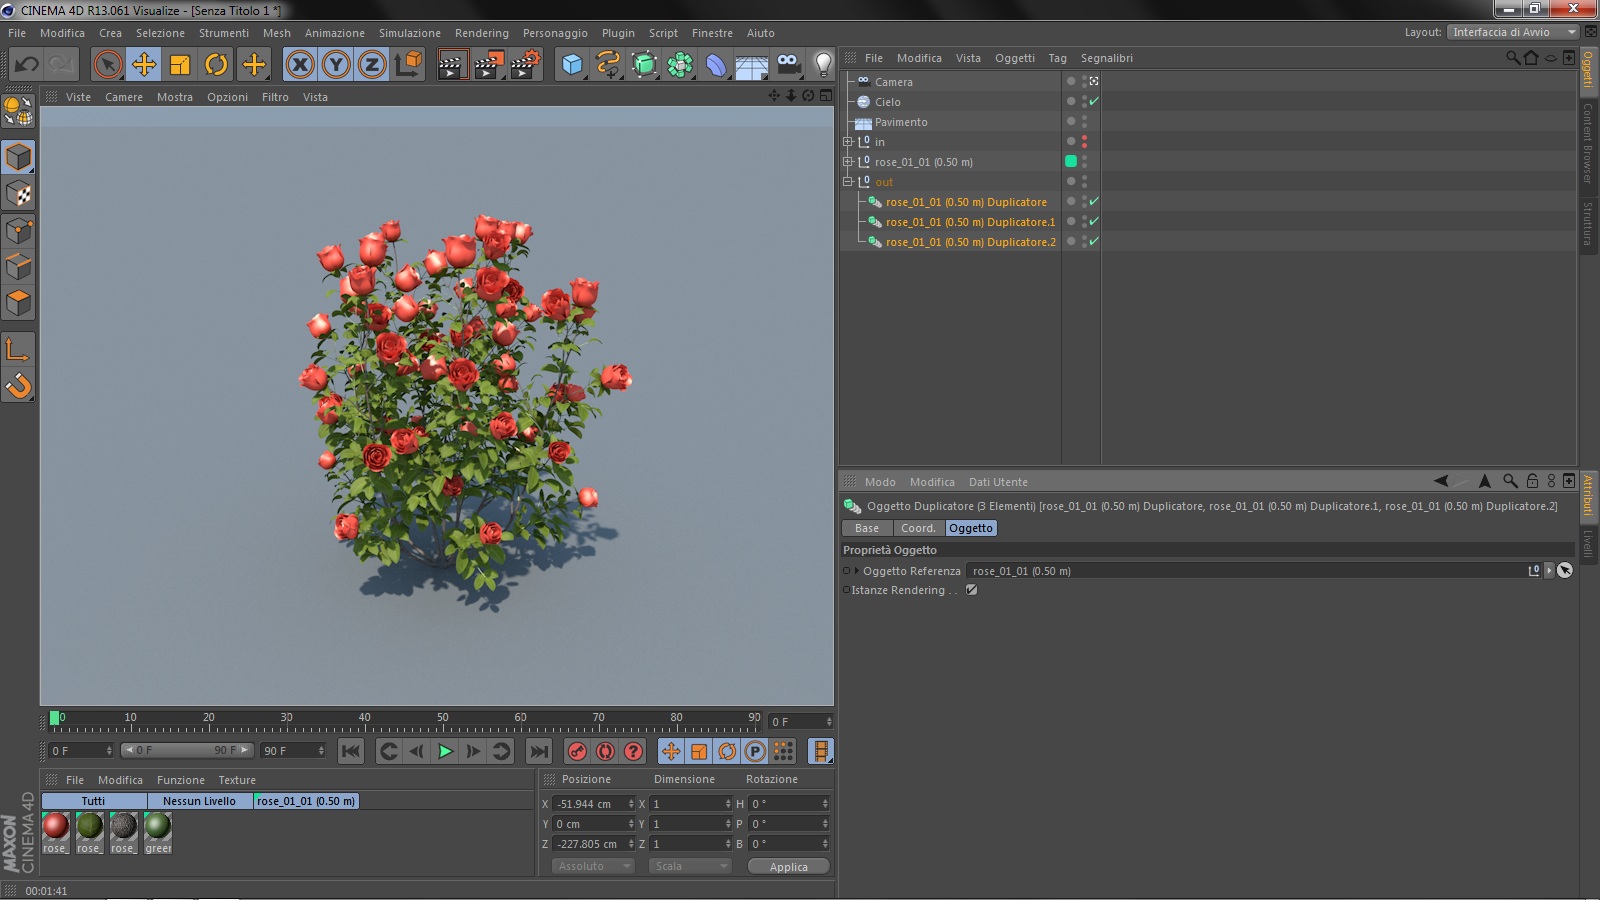The width and height of the screenshot is (1600, 900).
Task: Switch to the Coord. tab in attributes
Action: (917, 528)
